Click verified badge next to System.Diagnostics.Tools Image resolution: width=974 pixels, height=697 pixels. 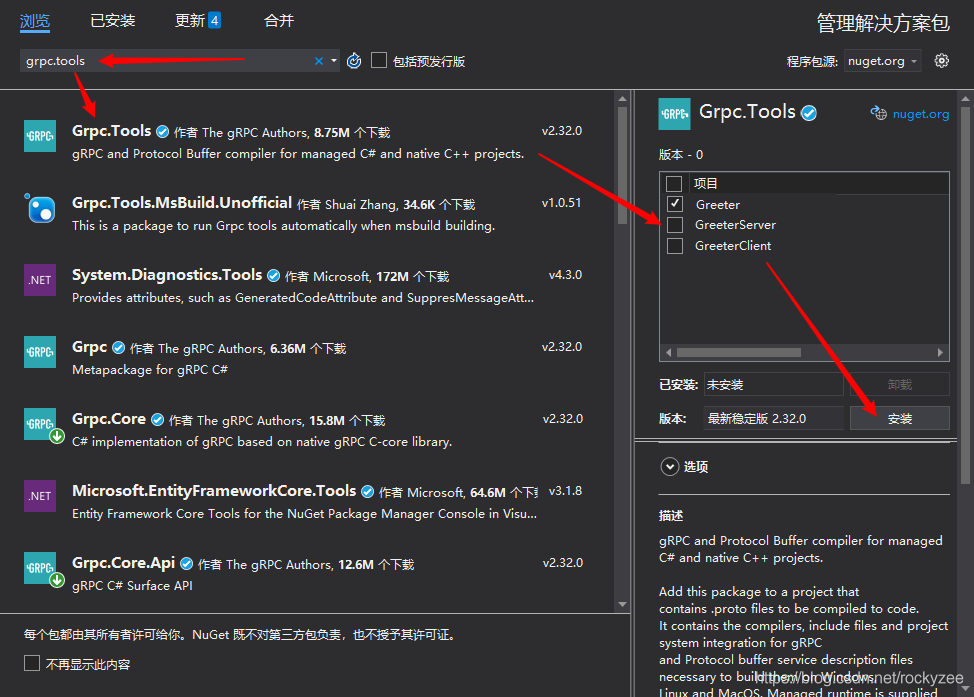[273, 275]
